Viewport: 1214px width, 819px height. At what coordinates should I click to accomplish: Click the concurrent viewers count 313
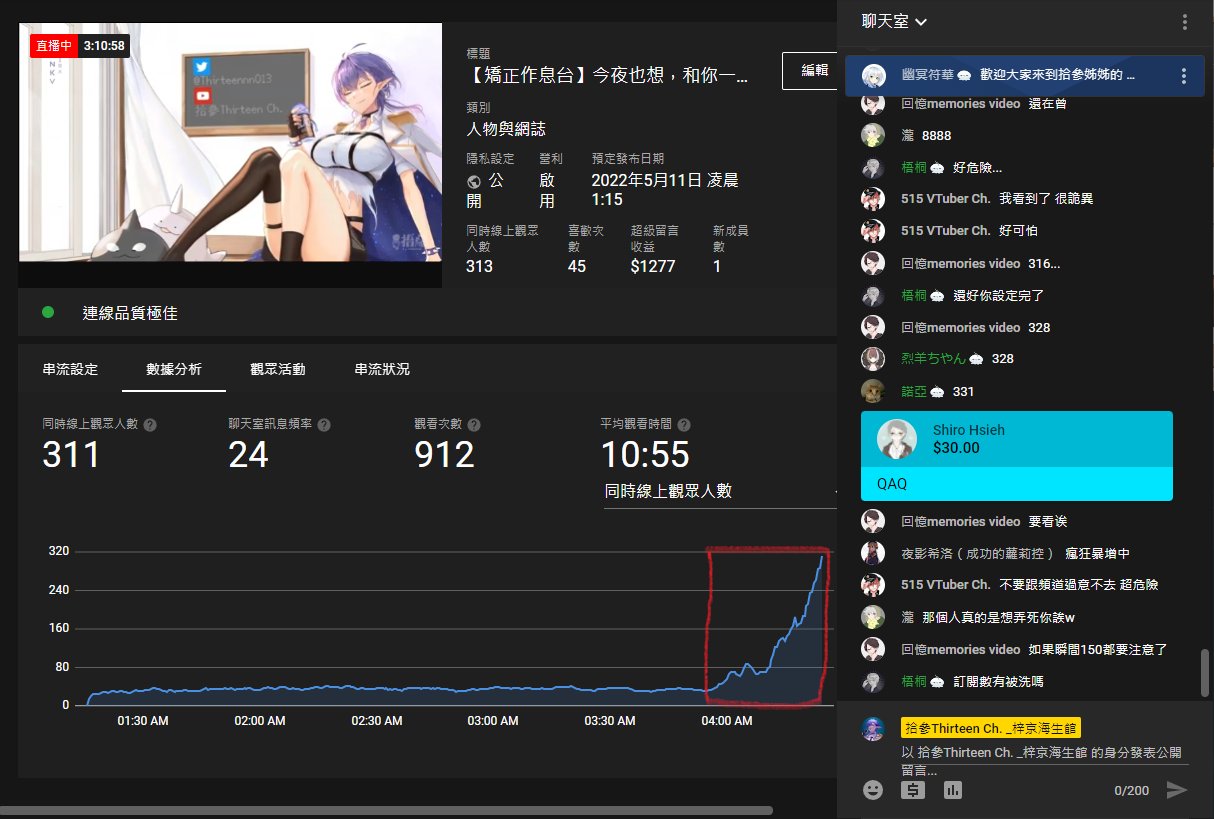[x=479, y=266]
